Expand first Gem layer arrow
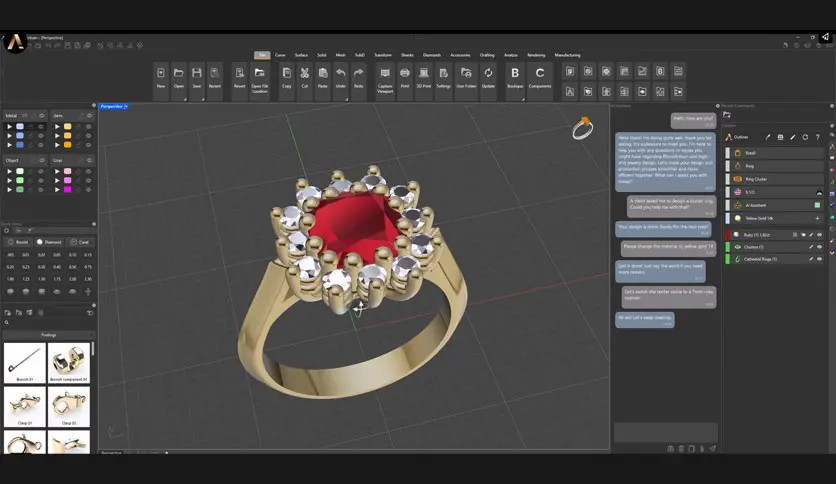This screenshot has height=484, width=836. click(x=57, y=127)
